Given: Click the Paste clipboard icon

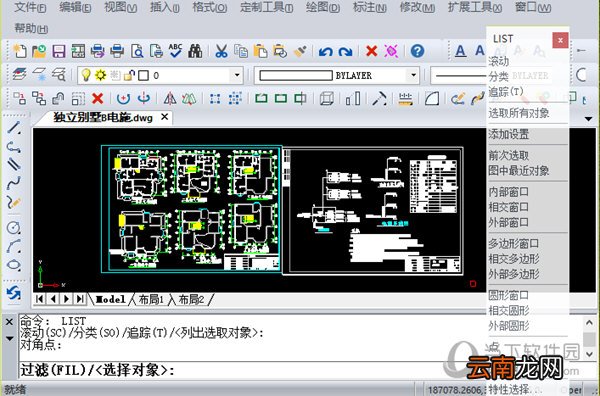Looking at the screenshot, I should (x=261, y=51).
